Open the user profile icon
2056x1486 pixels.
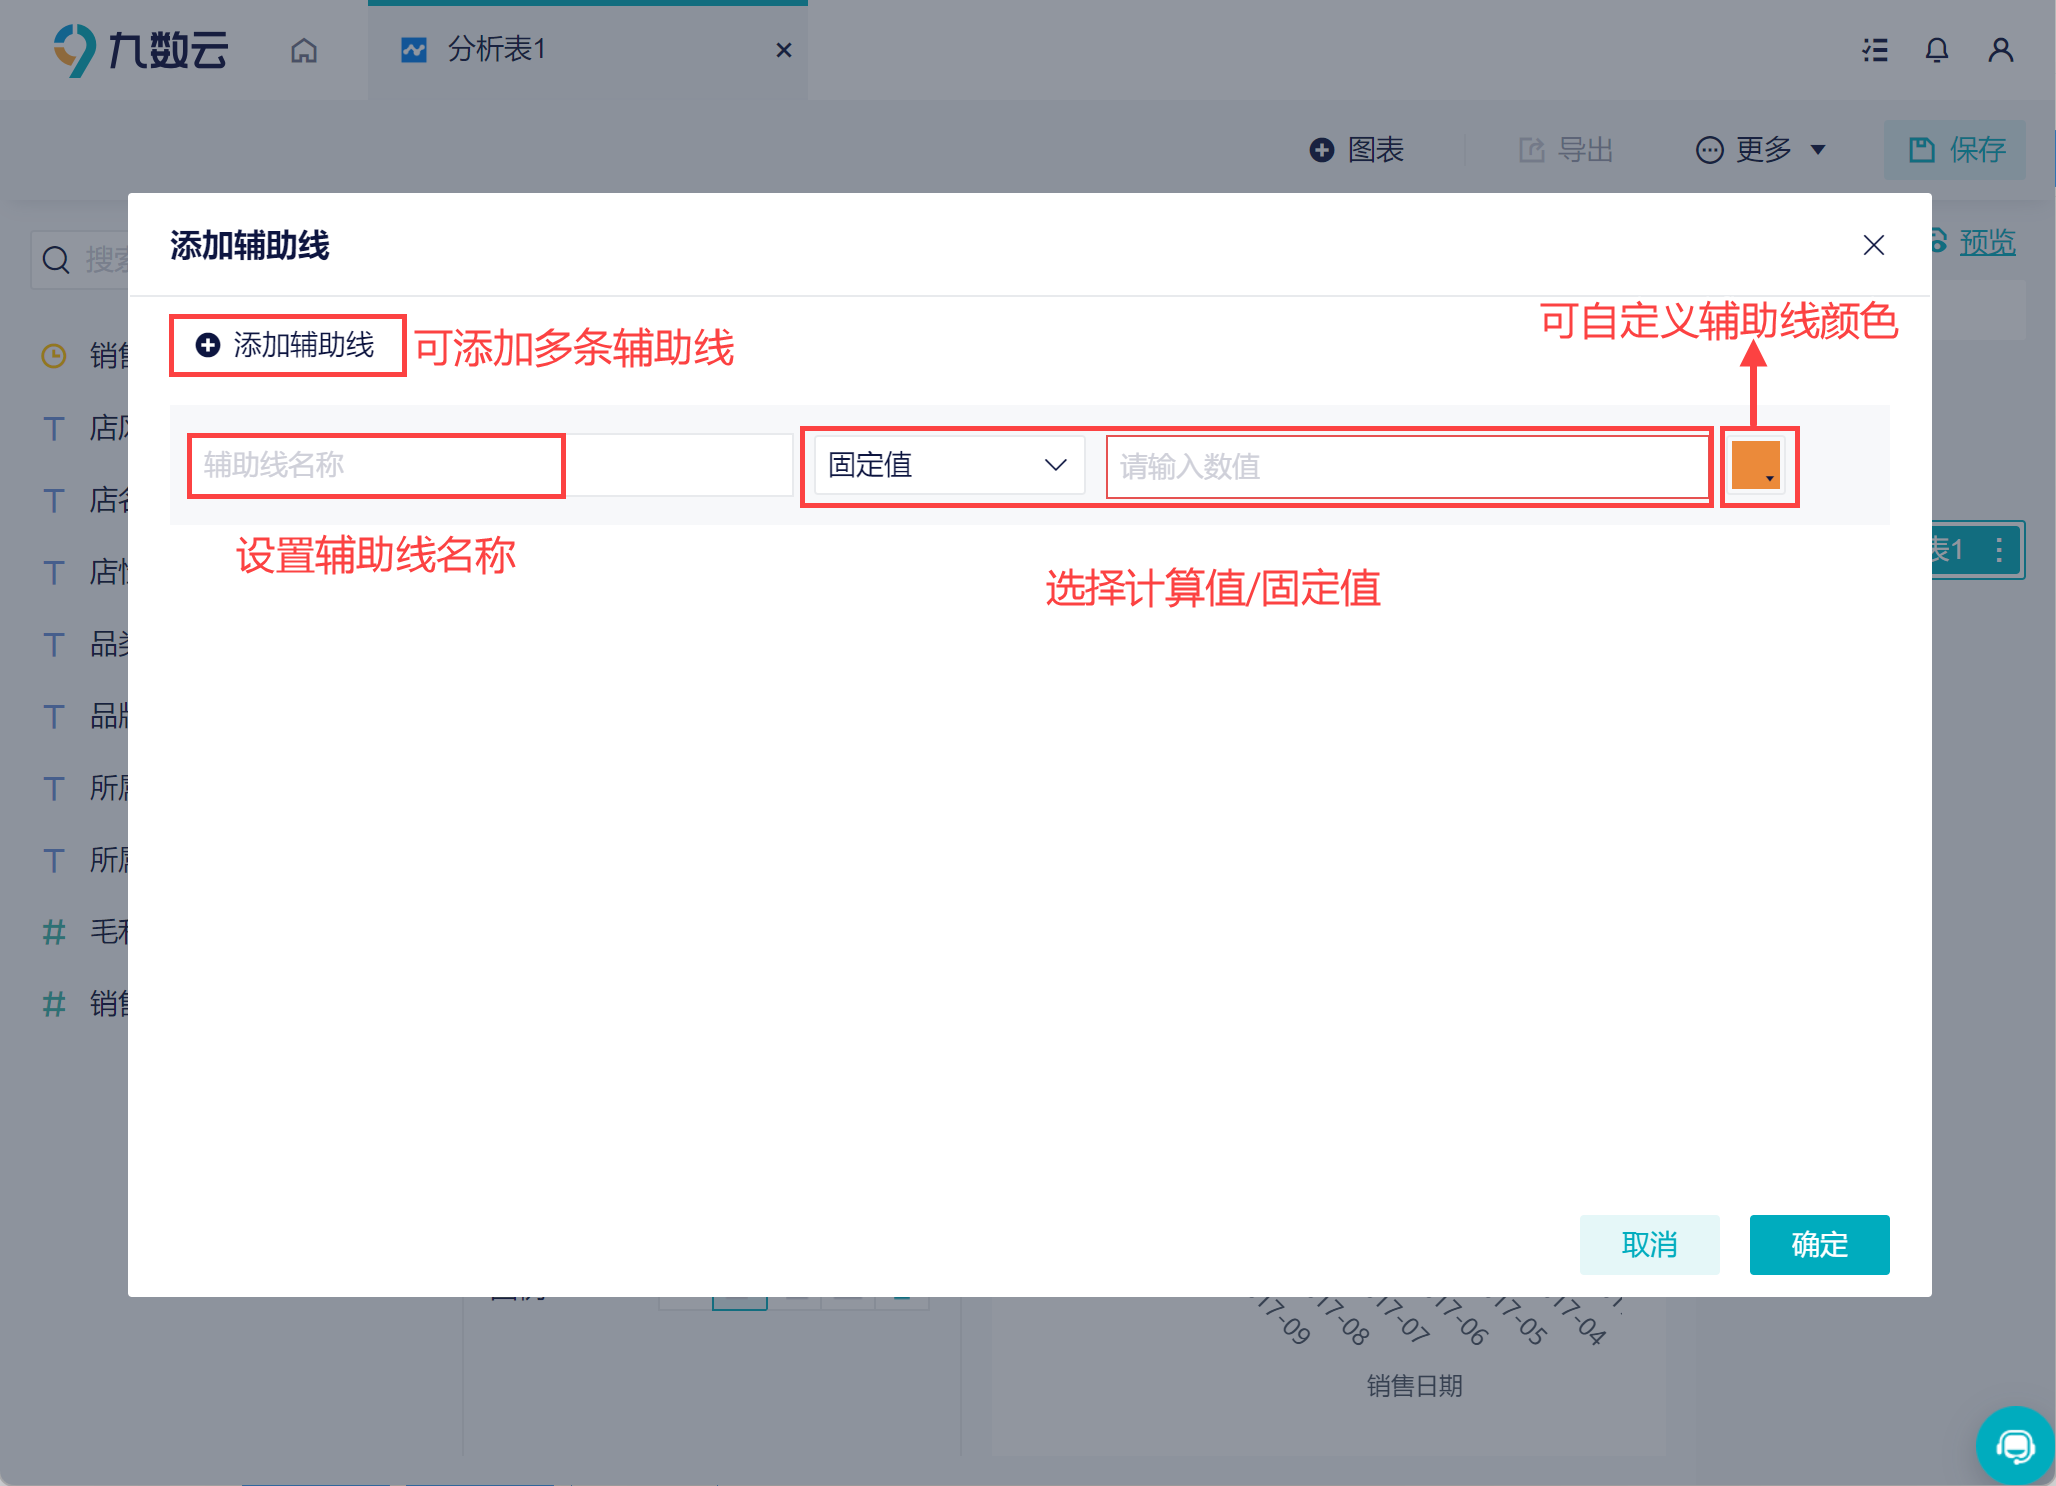(x=2000, y=50)
